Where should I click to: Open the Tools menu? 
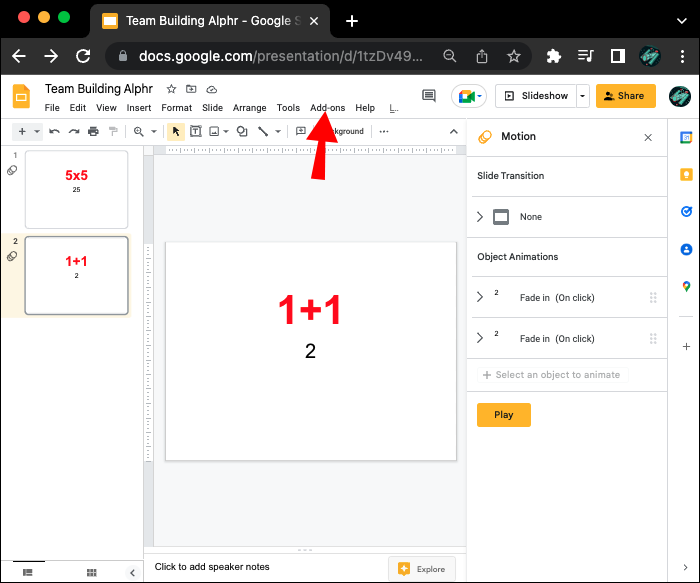pos(288,108)
